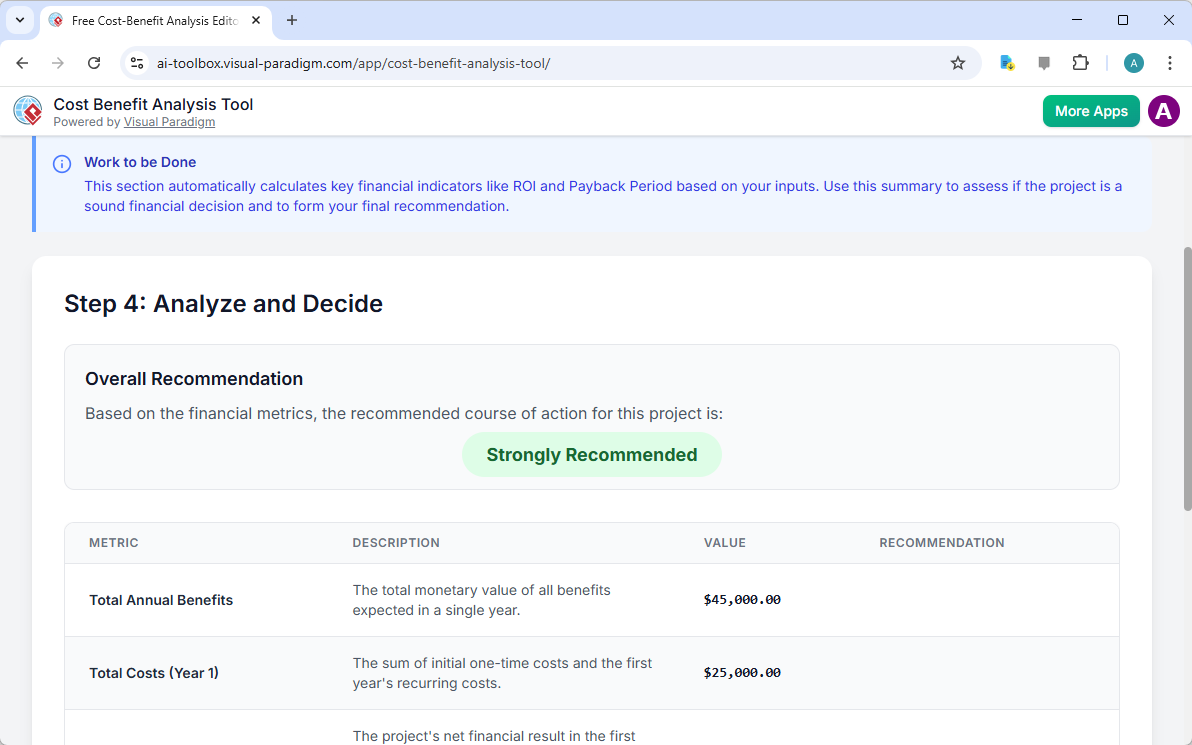Image resolution: width=1192 pixels, height=745 pixels.
Task: Bookmark this page using the star icon
Action: (958, 62)
